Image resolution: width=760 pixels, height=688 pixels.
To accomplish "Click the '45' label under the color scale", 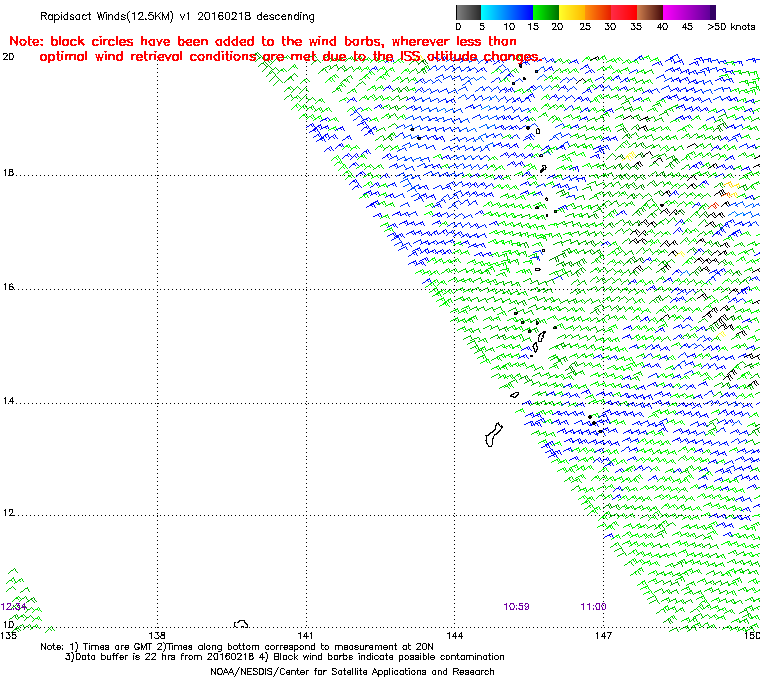I will point(687,27).
